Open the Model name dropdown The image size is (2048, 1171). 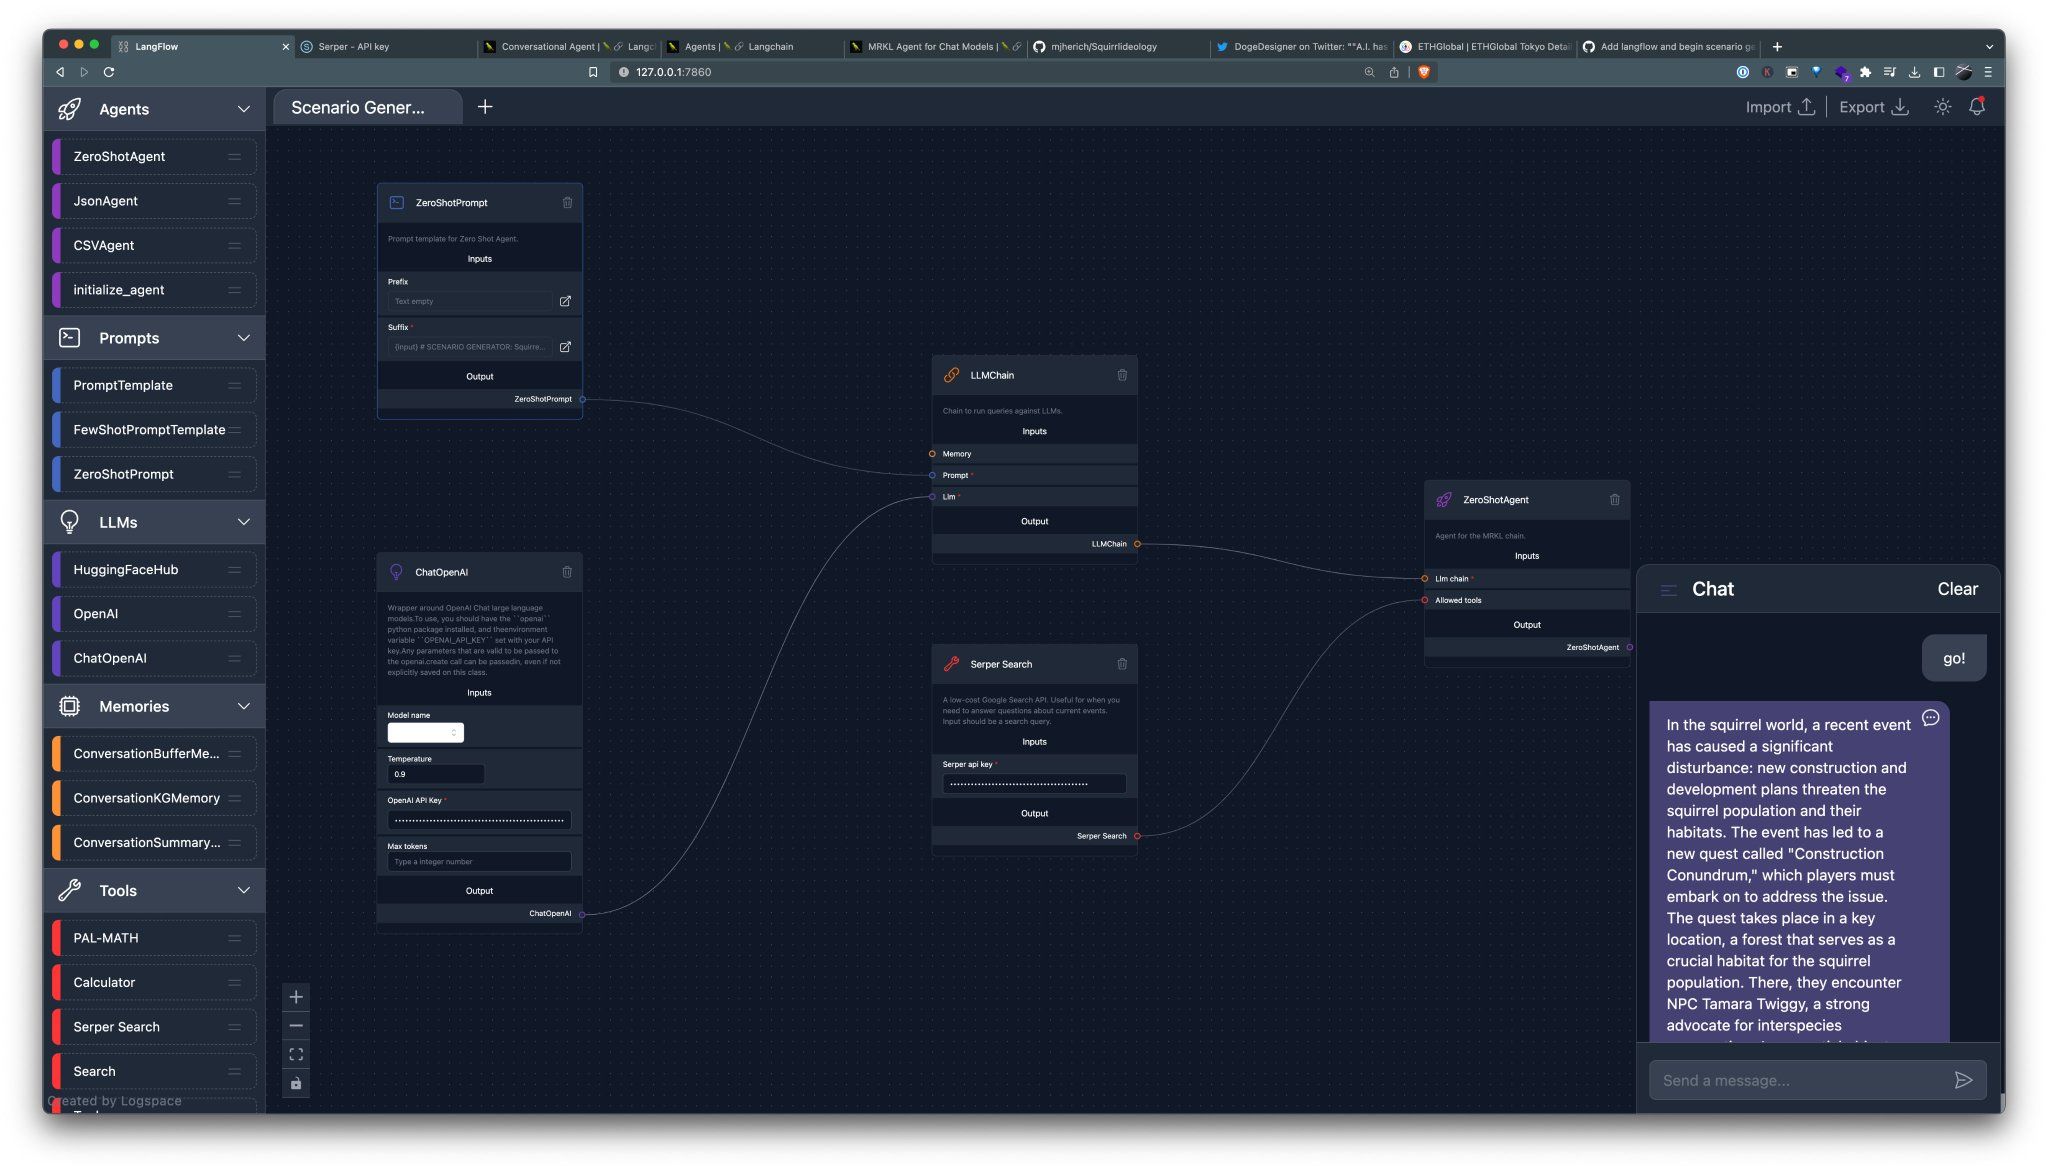[425, 733]
